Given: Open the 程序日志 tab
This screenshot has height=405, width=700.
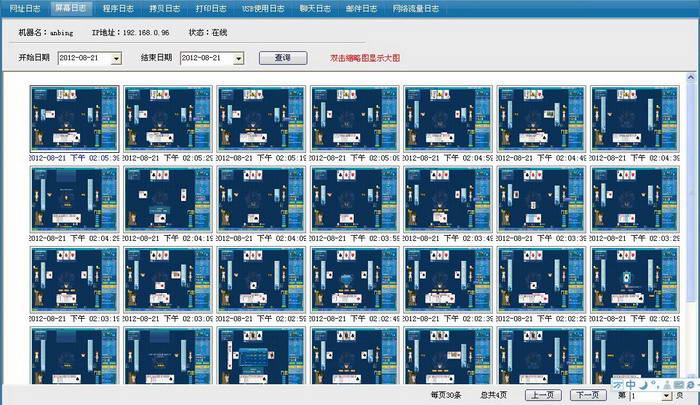Looking at the screenshot, I should point(118,8).
